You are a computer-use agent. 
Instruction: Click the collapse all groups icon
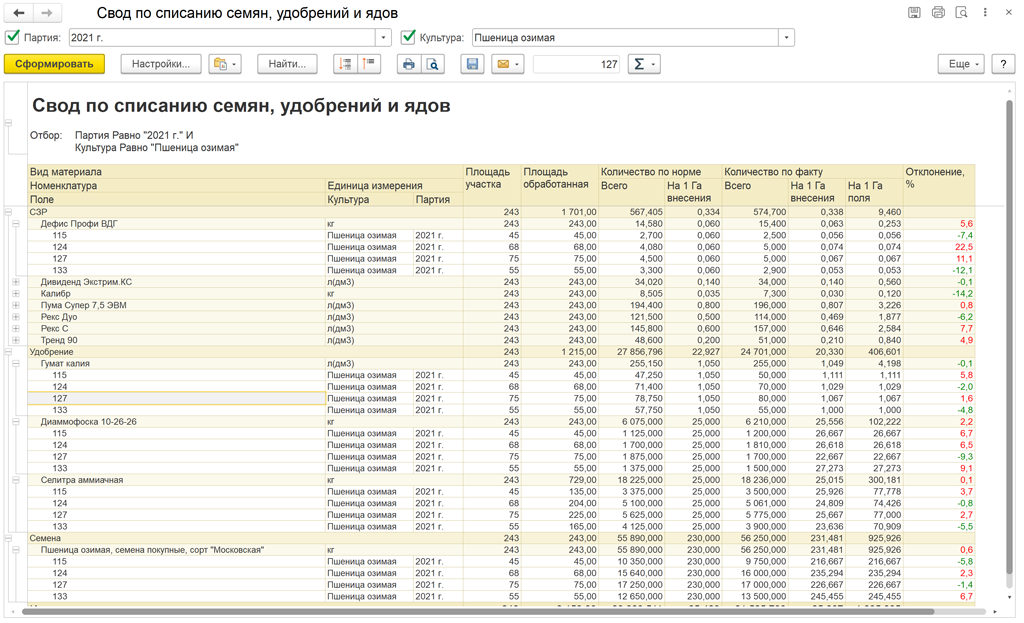tap(369, 64)
